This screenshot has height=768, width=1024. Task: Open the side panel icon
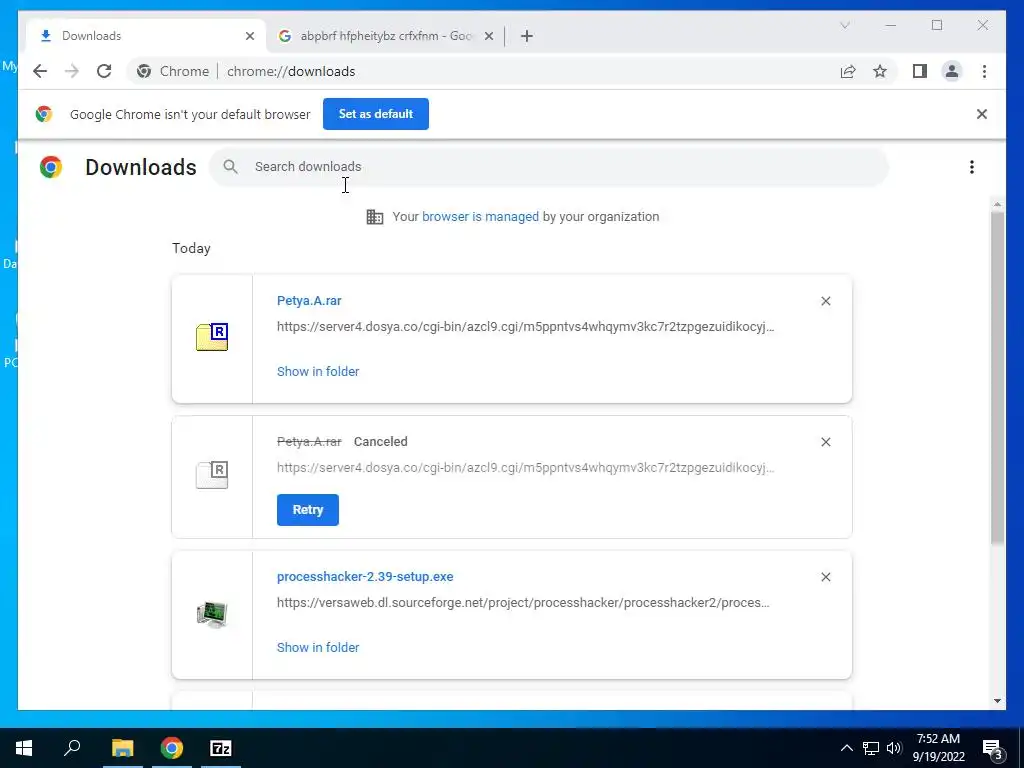(x=920, y=71)
